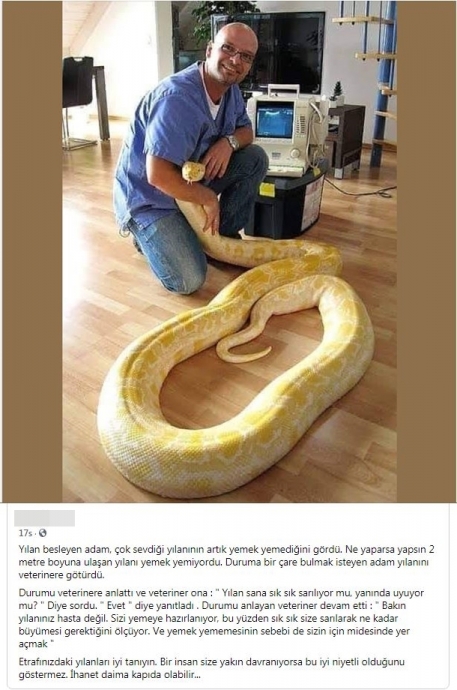This screenshot has height=690, width=457.
Task: Click the brown margin left of the photo
Action: [x=32, y=251]
